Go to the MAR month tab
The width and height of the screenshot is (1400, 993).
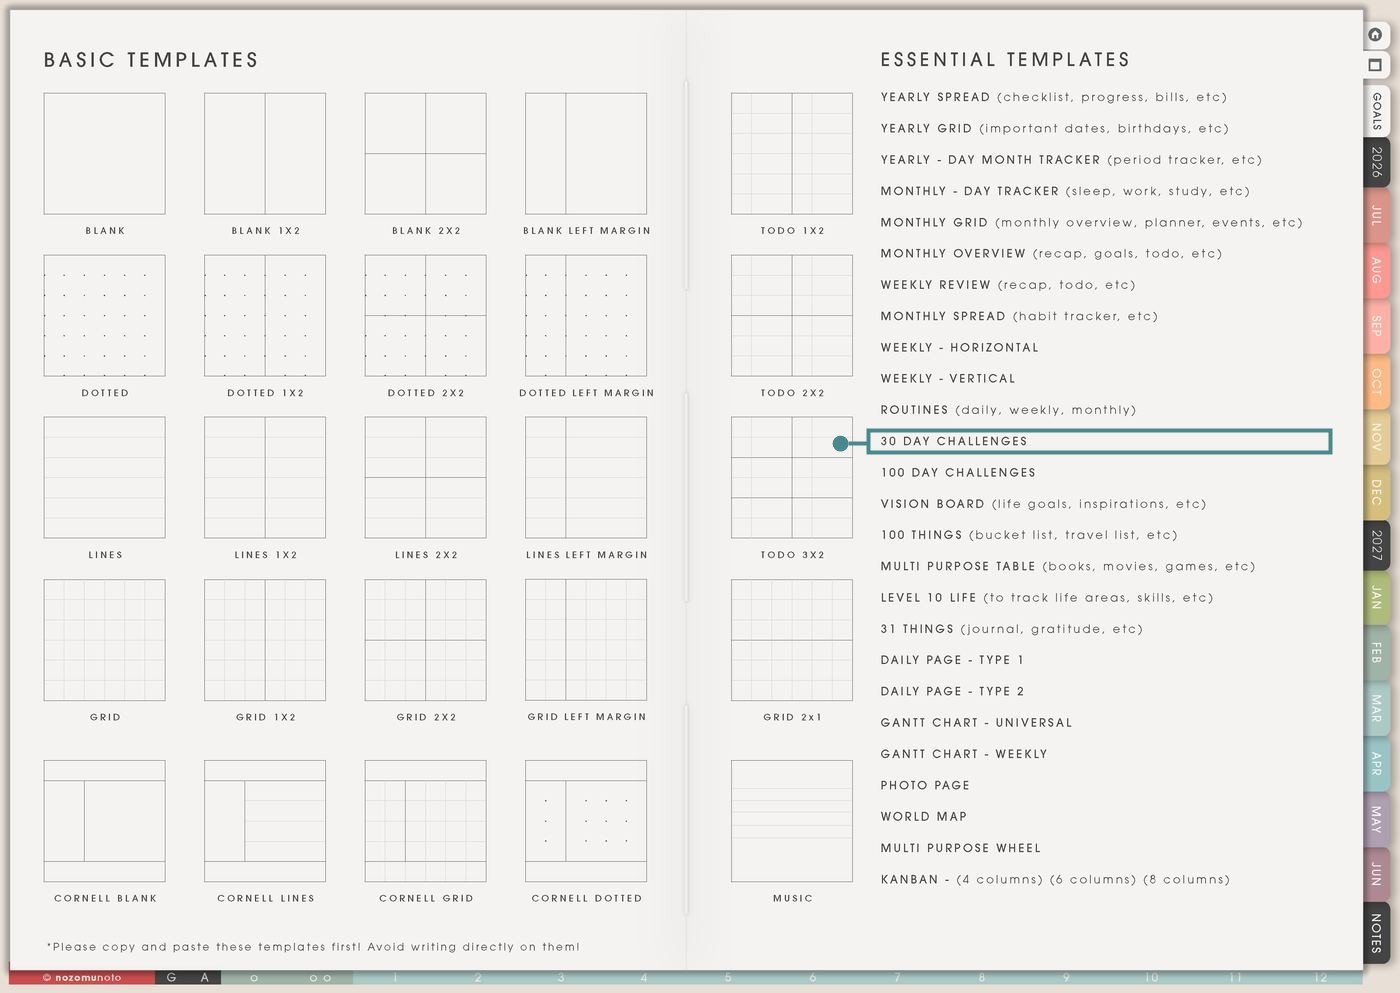(x=1376, y=709)
